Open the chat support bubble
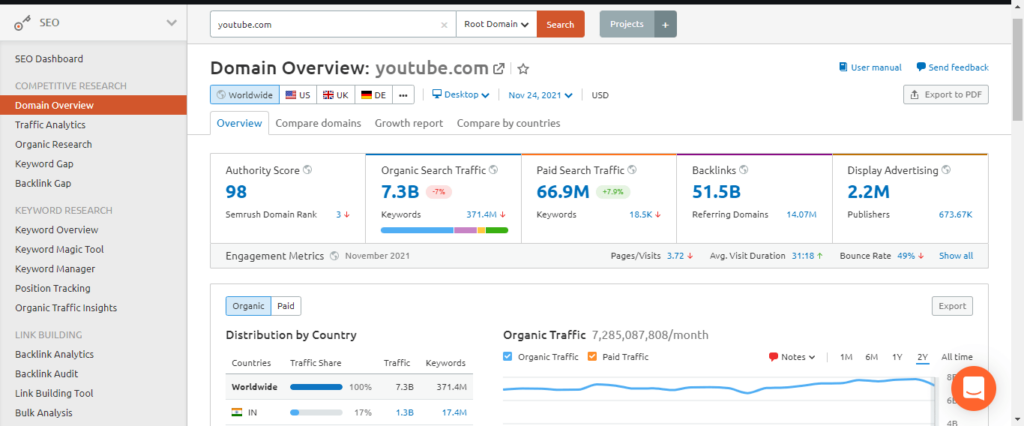This screenshot has height=426, width=1024. [x=974, y=389]
